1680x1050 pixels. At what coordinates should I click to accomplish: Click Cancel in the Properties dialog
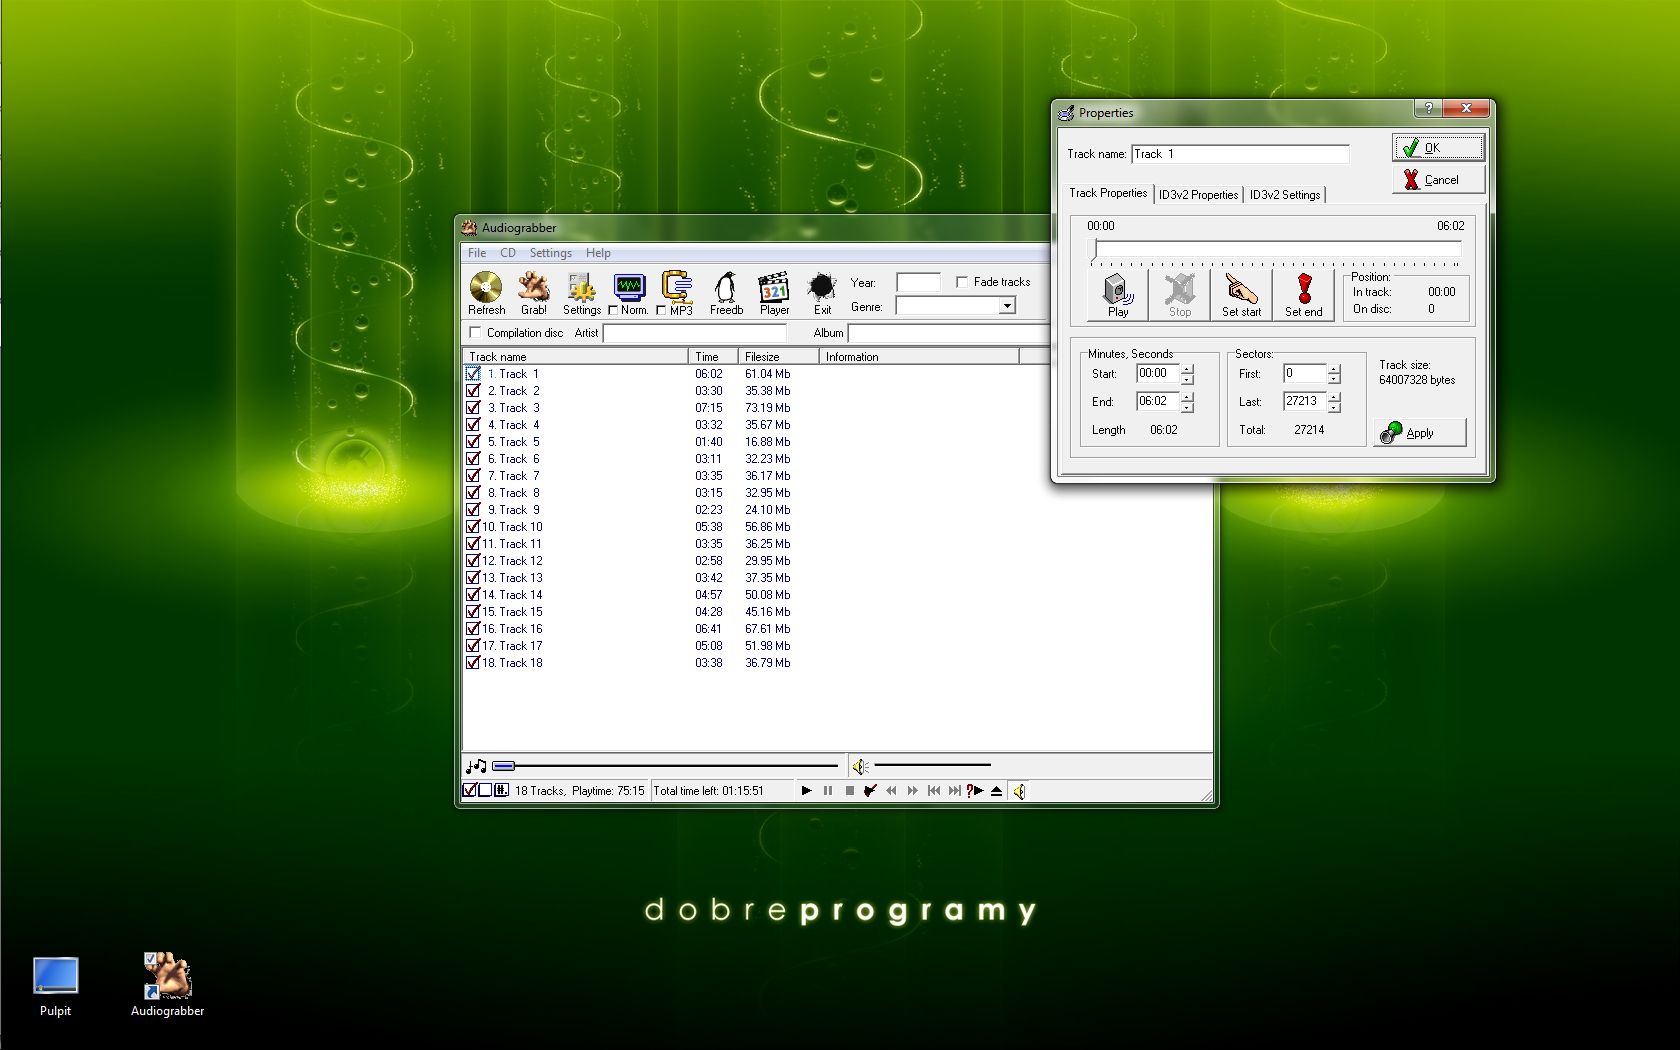pyautogui.click(x=1438, y=179)
